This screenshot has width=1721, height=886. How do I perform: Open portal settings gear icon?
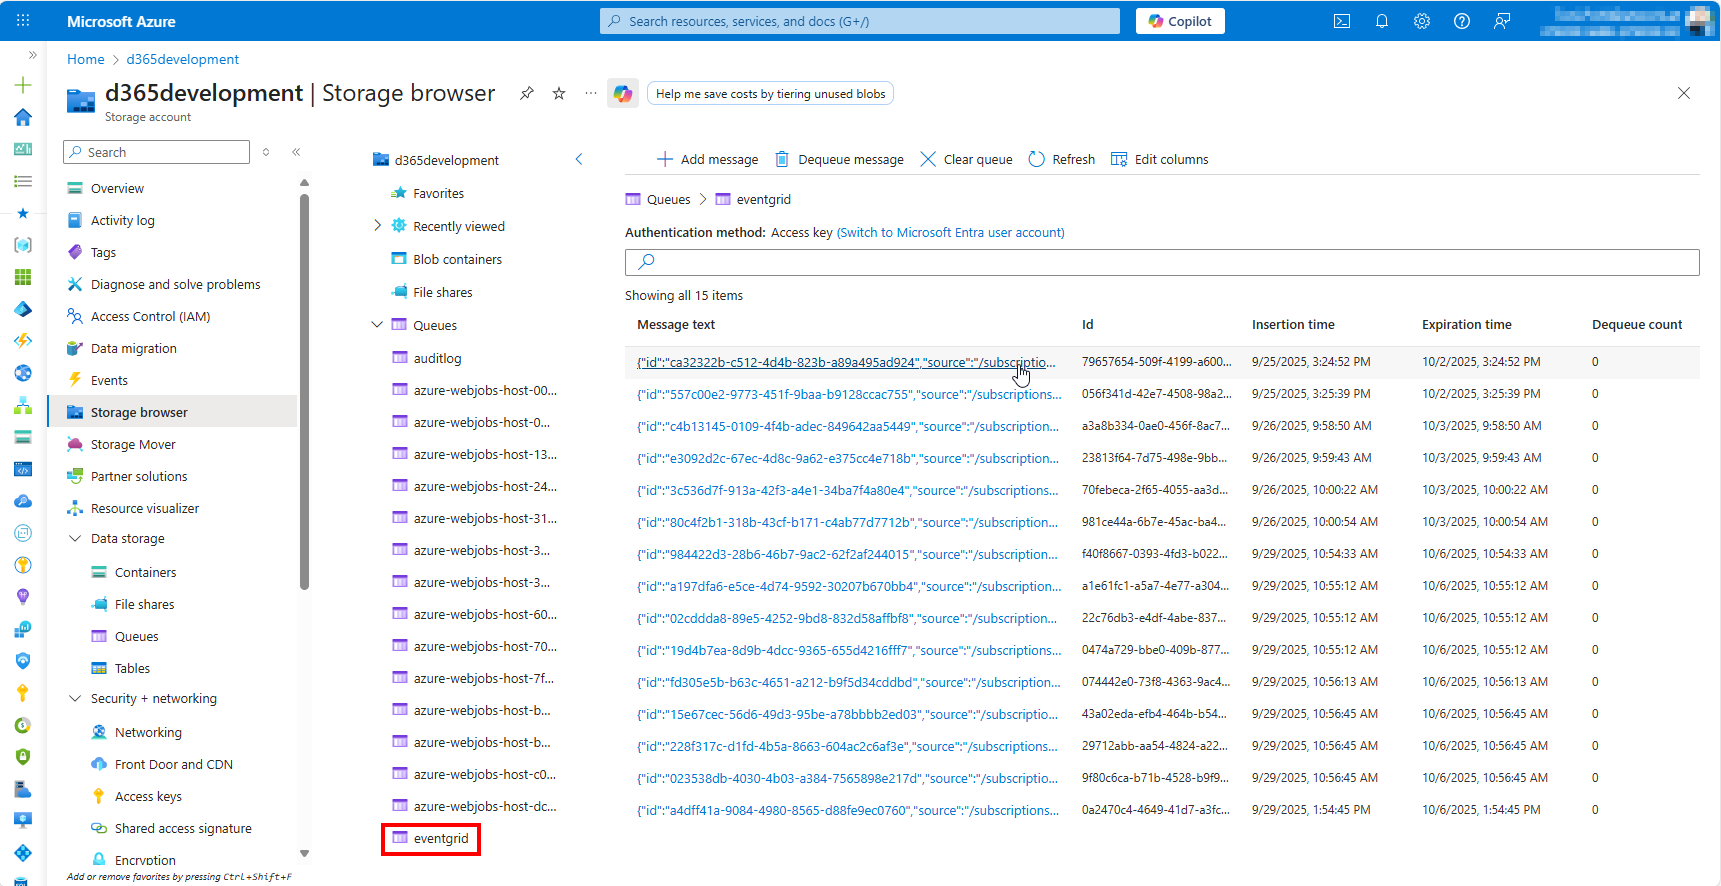tap(1422, 21)
